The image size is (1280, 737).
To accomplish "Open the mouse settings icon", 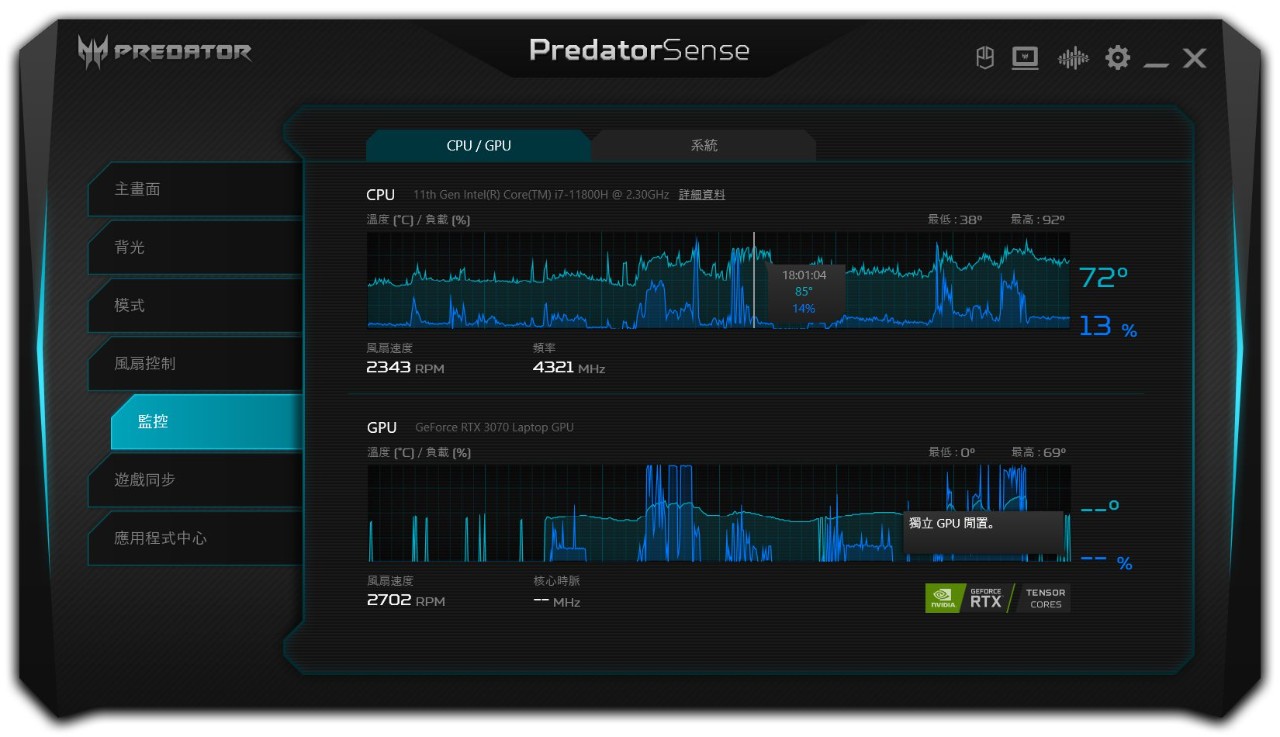I will point(985,58).
